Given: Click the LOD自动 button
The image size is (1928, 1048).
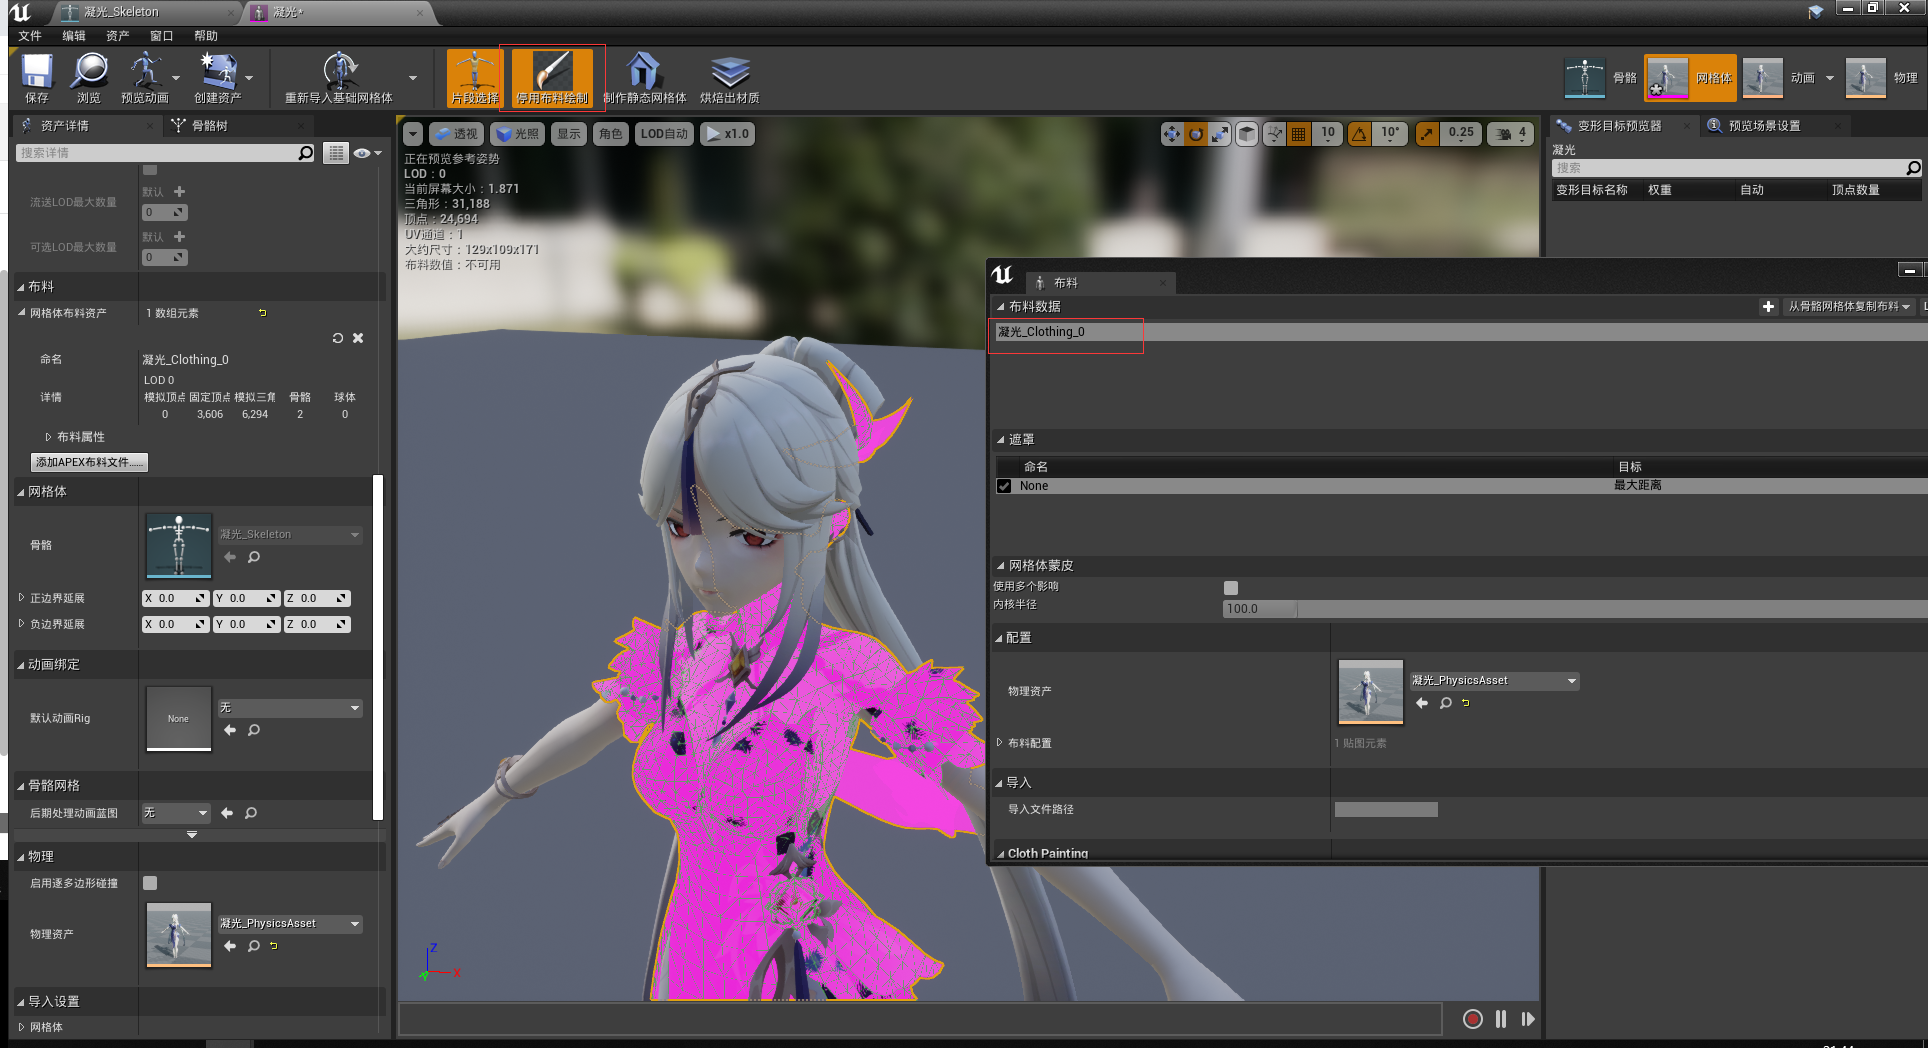Looking at the screenshot, I should point(665,134).
